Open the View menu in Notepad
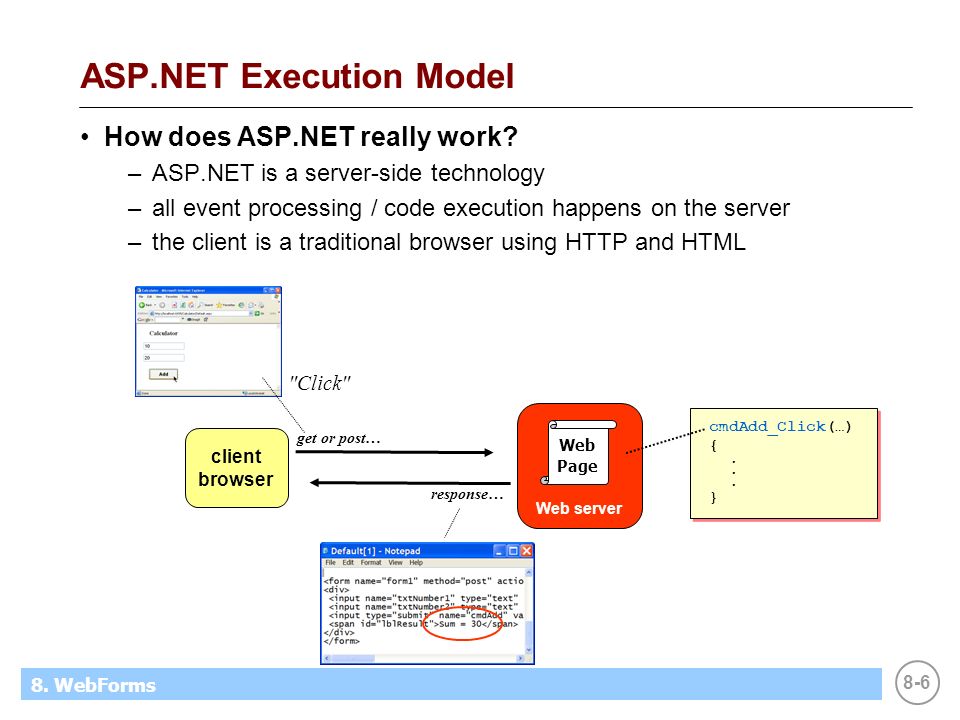Image resolution: width=960 pixels, height=720 pixels. point(396,563)
